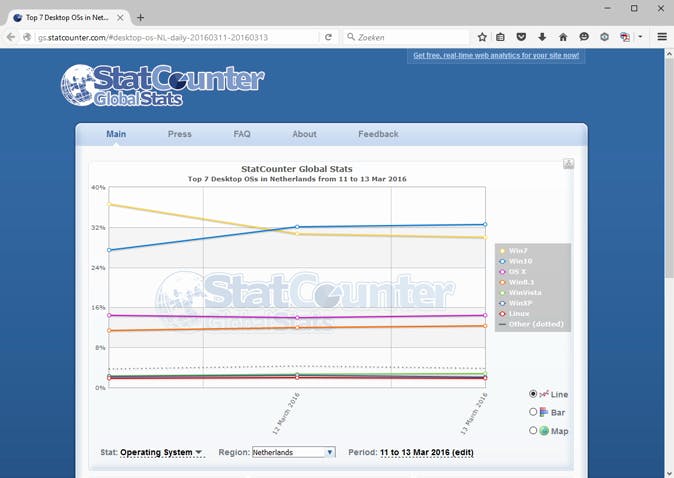Toggle Win10 series in the legend
The height and width of the screenshot is (478, 674).
click(516, 261)
